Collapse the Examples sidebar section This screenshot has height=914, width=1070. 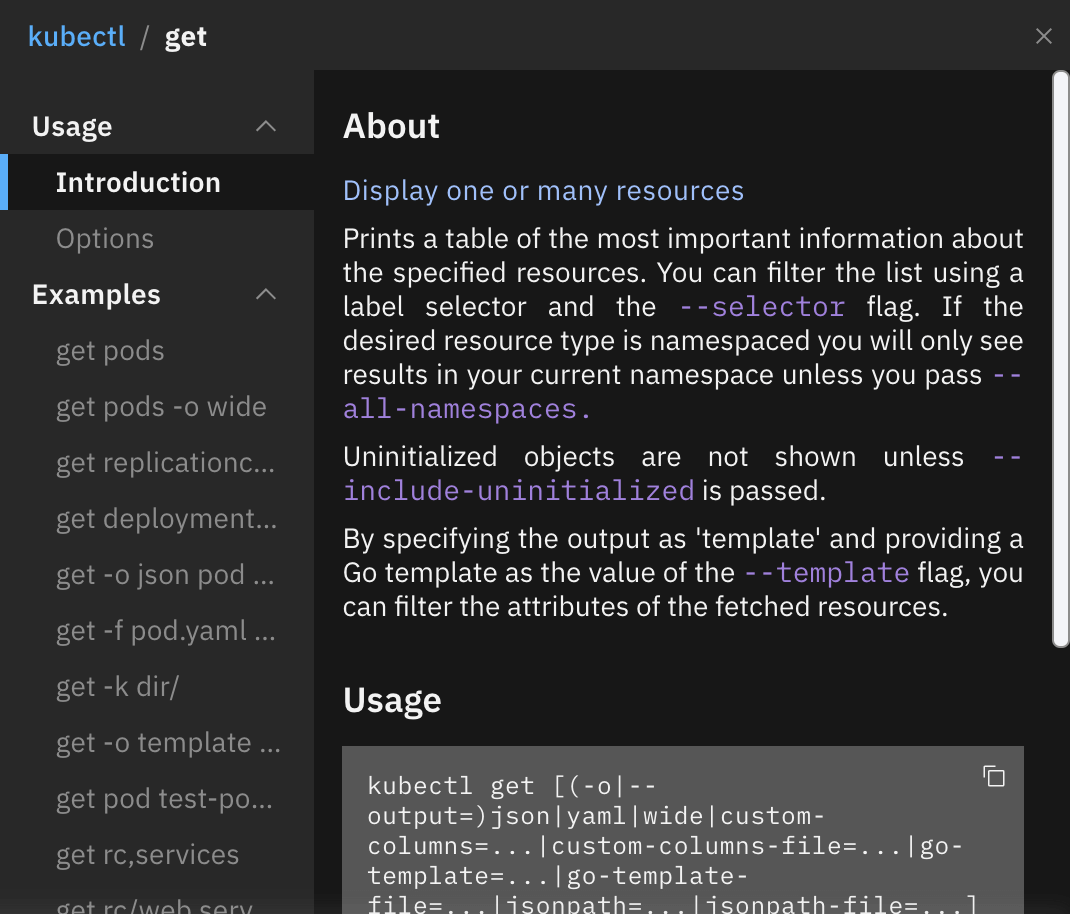point(265,294)
